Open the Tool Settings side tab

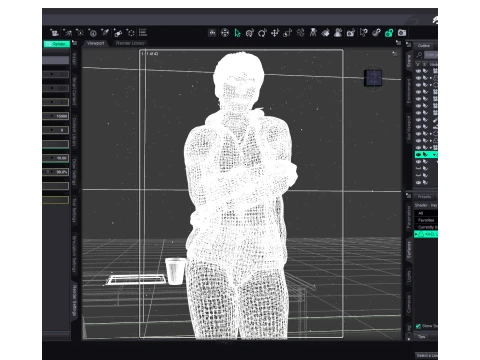(75, 211)
